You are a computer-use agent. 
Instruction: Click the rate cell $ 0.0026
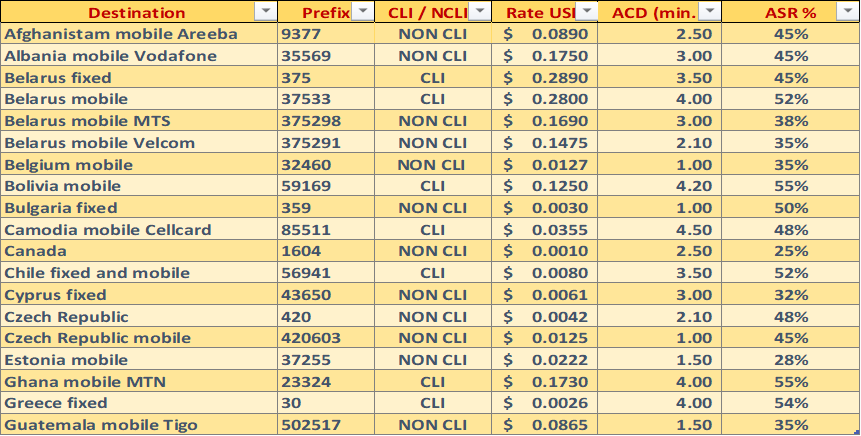pyautogui.click(x=545, y=403)
